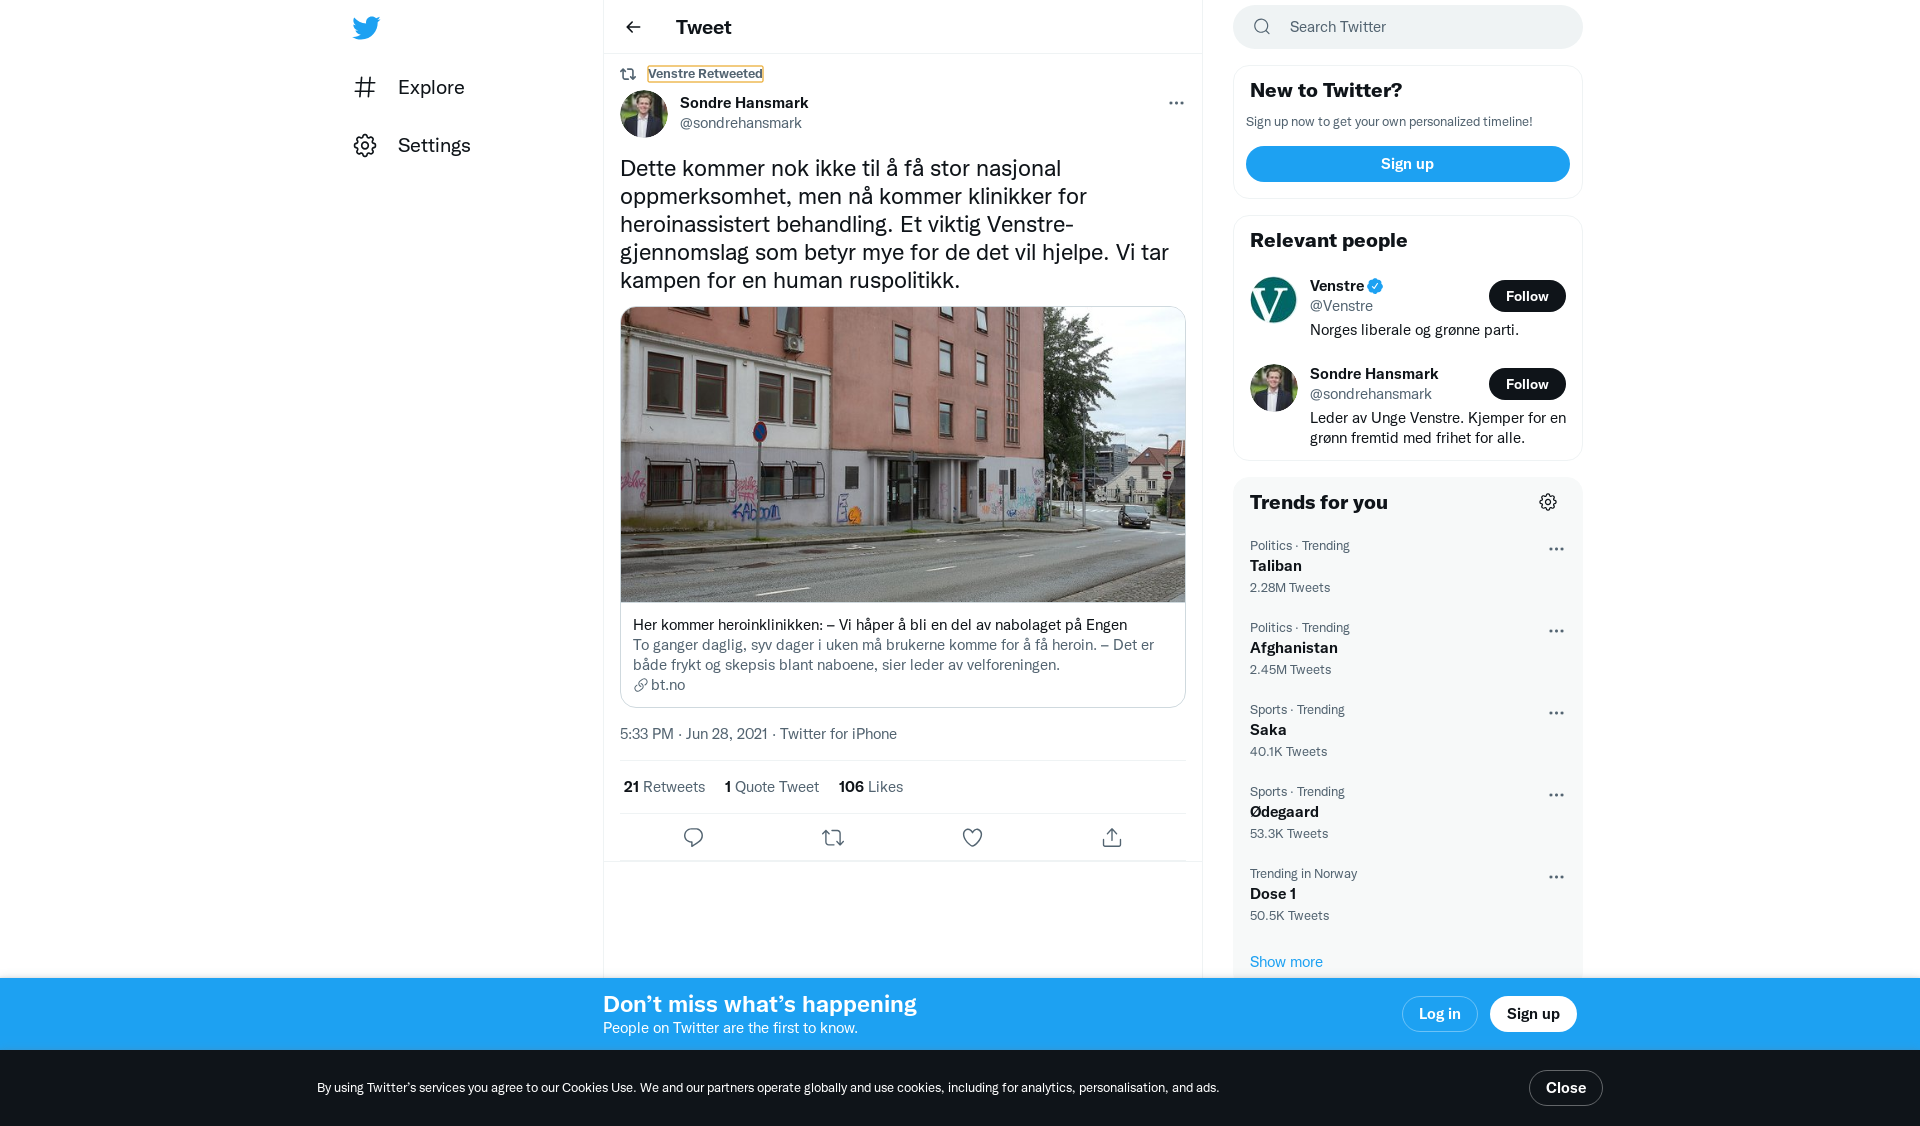Image resolution: width=1920 pixels, height=1126 pixels.
Task: Click Log in on bottom banner
Action: [x=1440, y=1014]
